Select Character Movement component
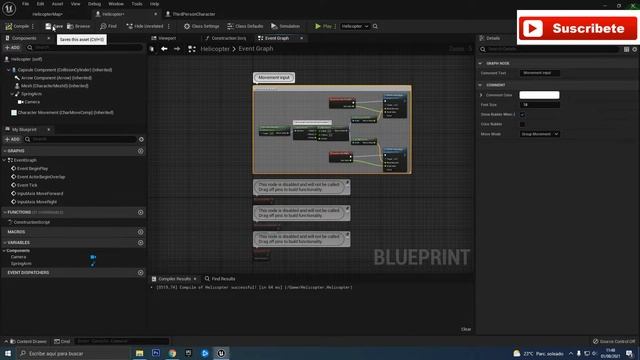This screenshot has height=360, width=640. click(65, 113)
